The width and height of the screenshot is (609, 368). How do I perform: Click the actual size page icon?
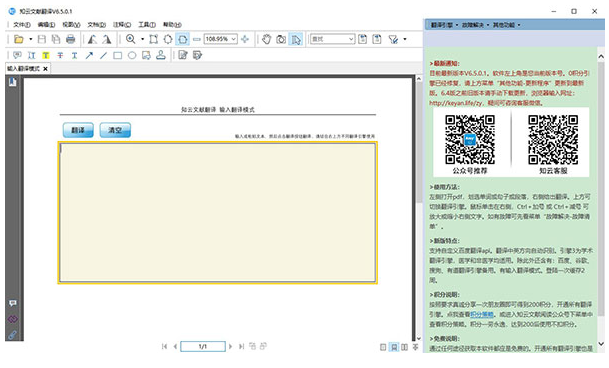tap(153, 39)
